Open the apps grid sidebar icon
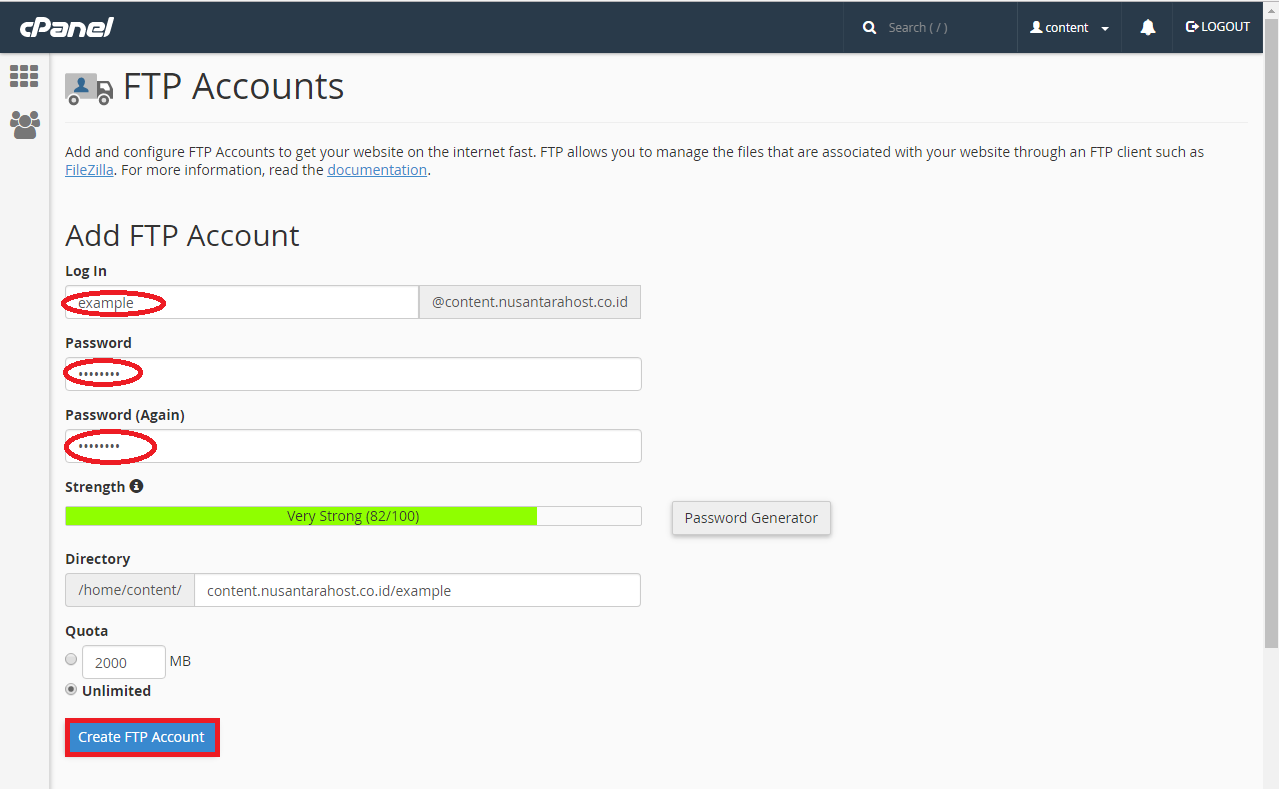This screenshot has width=1279, height=789. [24, 76]
